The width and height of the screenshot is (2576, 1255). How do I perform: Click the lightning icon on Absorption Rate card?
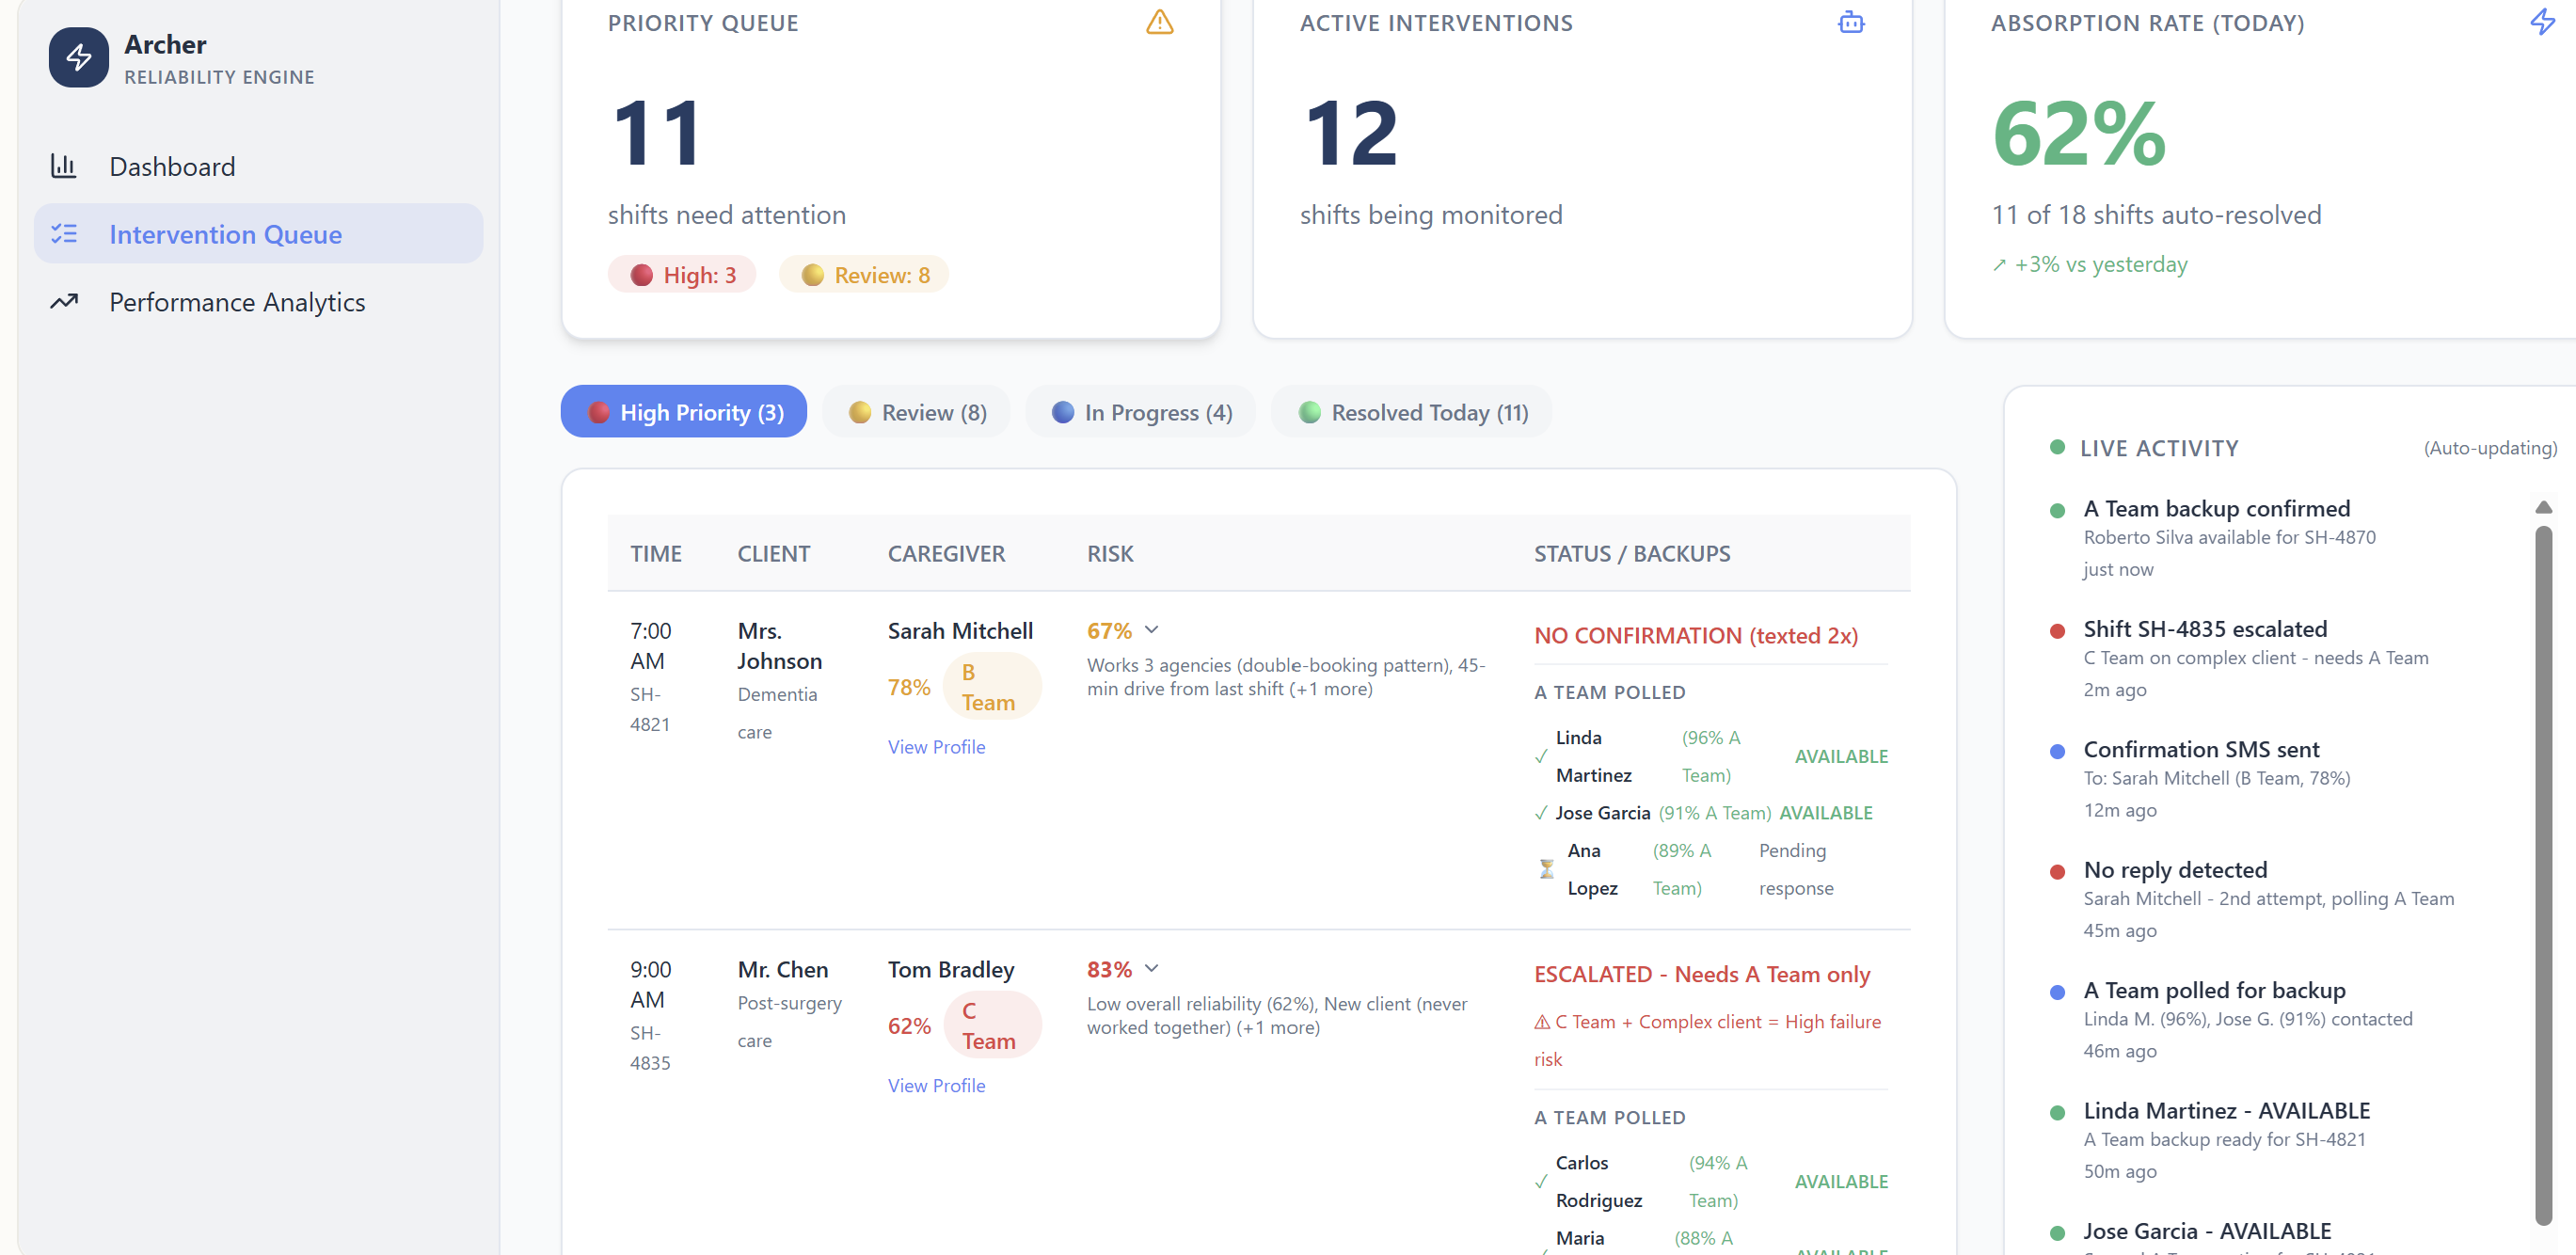point(2542,22)
